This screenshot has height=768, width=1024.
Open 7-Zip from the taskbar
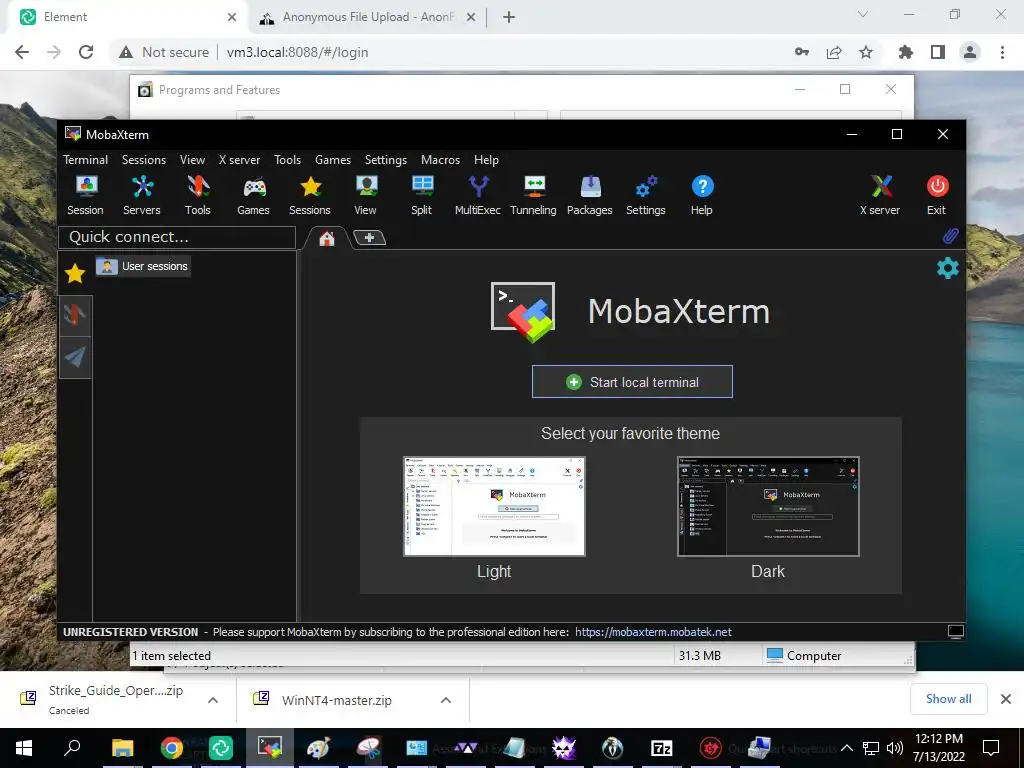tap(662, 748)
